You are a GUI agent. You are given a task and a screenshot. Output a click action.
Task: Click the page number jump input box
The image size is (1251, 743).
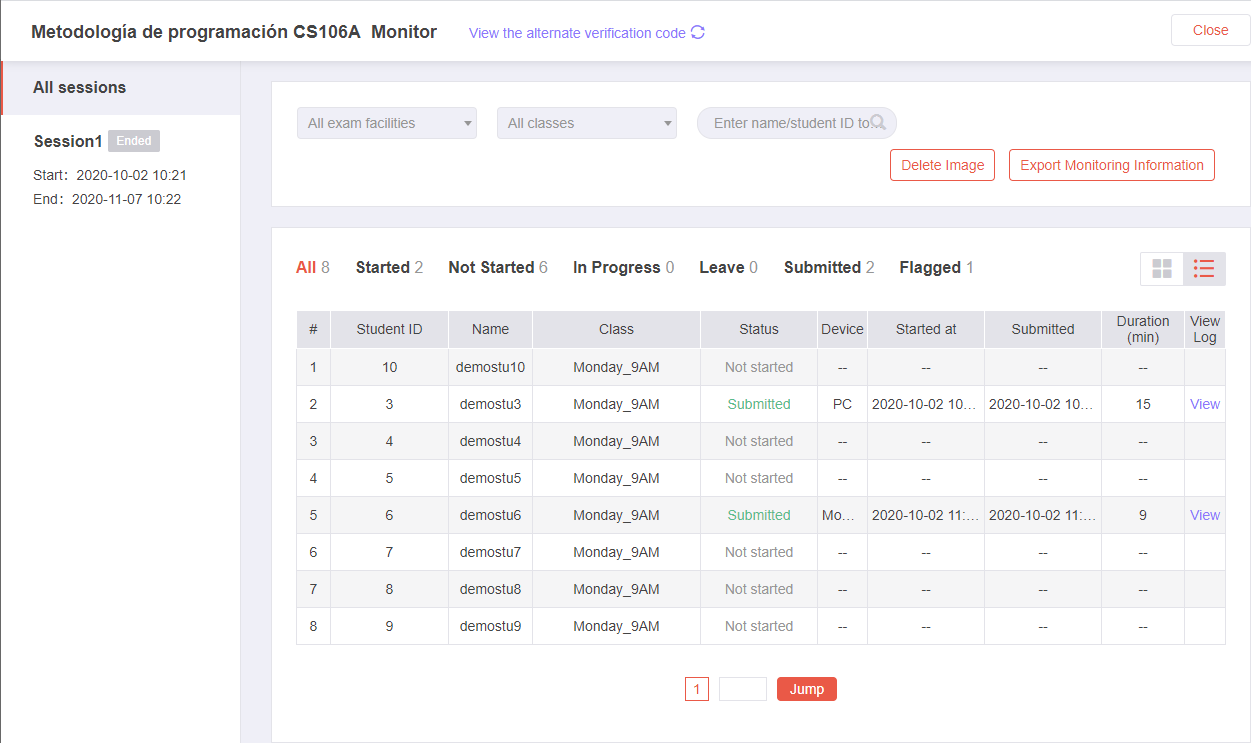743,689
